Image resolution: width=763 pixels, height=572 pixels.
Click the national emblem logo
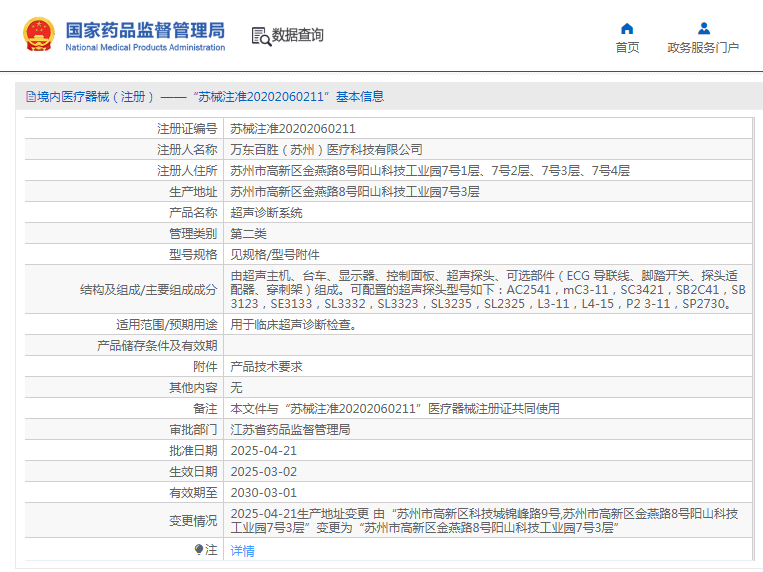pos(38,35)
